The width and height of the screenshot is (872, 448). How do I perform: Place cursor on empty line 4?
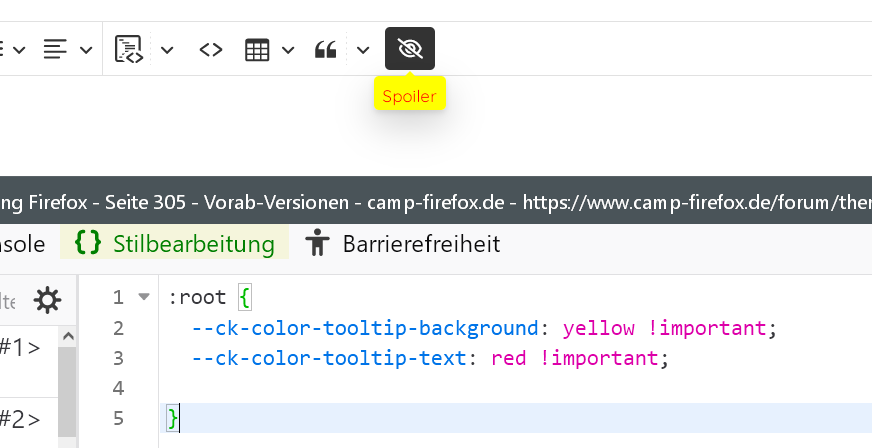pos(400,388)
